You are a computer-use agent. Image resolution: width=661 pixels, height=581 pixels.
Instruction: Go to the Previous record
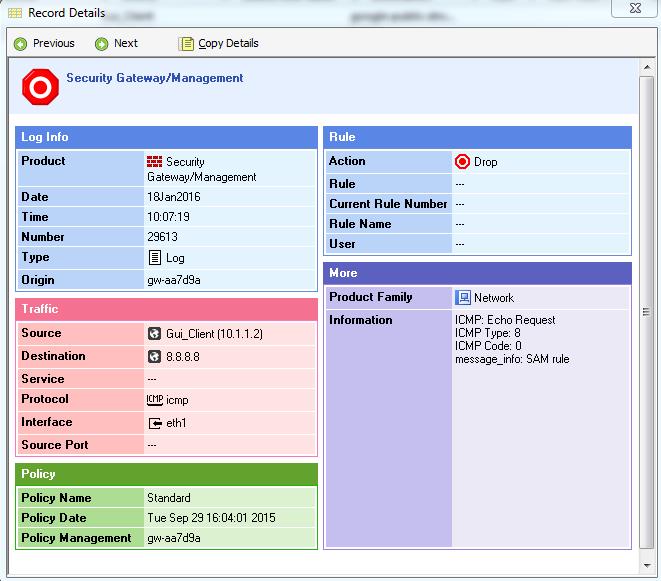[53, 44]
